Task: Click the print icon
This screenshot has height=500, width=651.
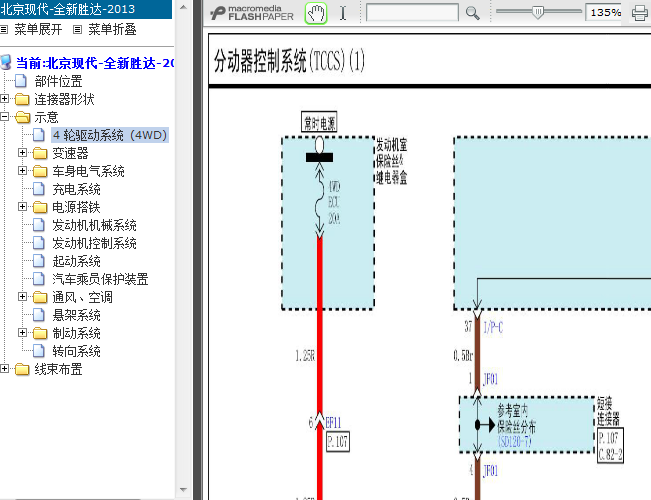Action: pos(640,13)
